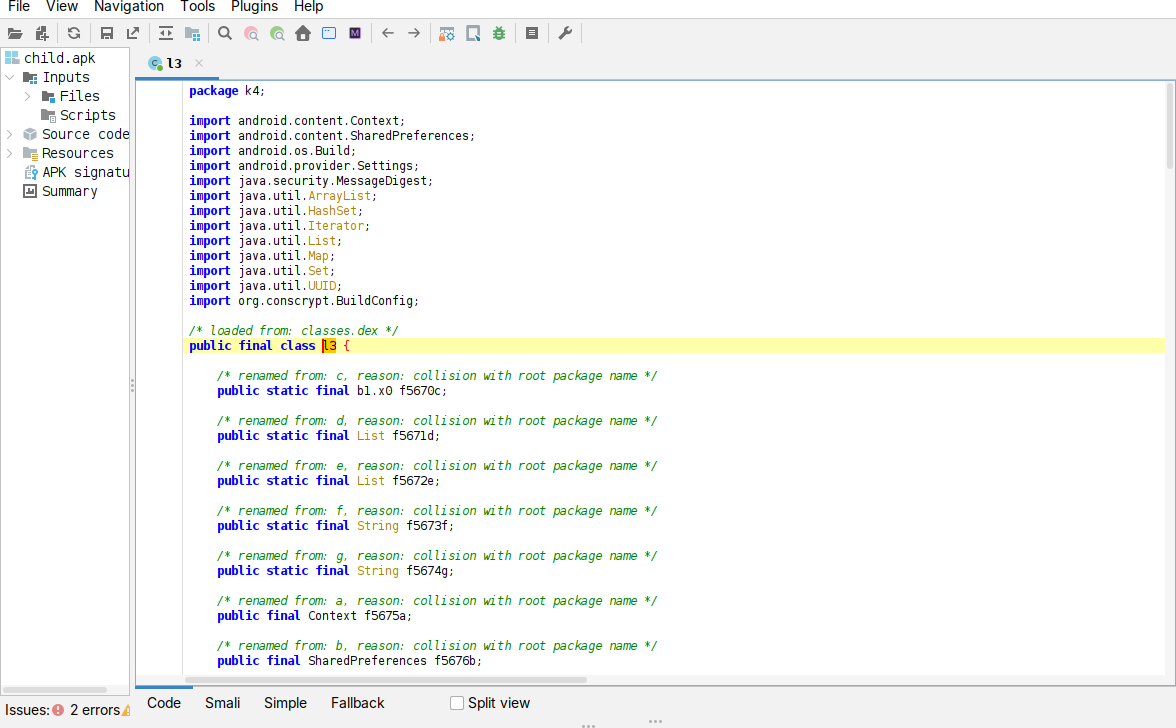Select the Code view tab

164,703
